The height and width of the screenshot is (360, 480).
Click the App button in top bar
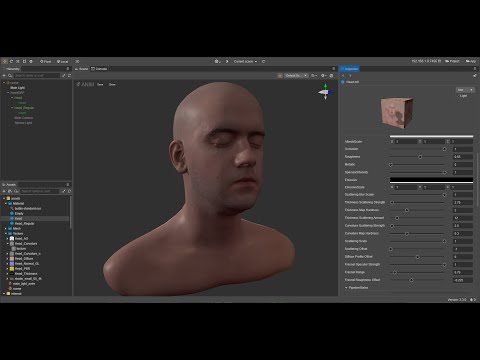(x=471, y=61)
